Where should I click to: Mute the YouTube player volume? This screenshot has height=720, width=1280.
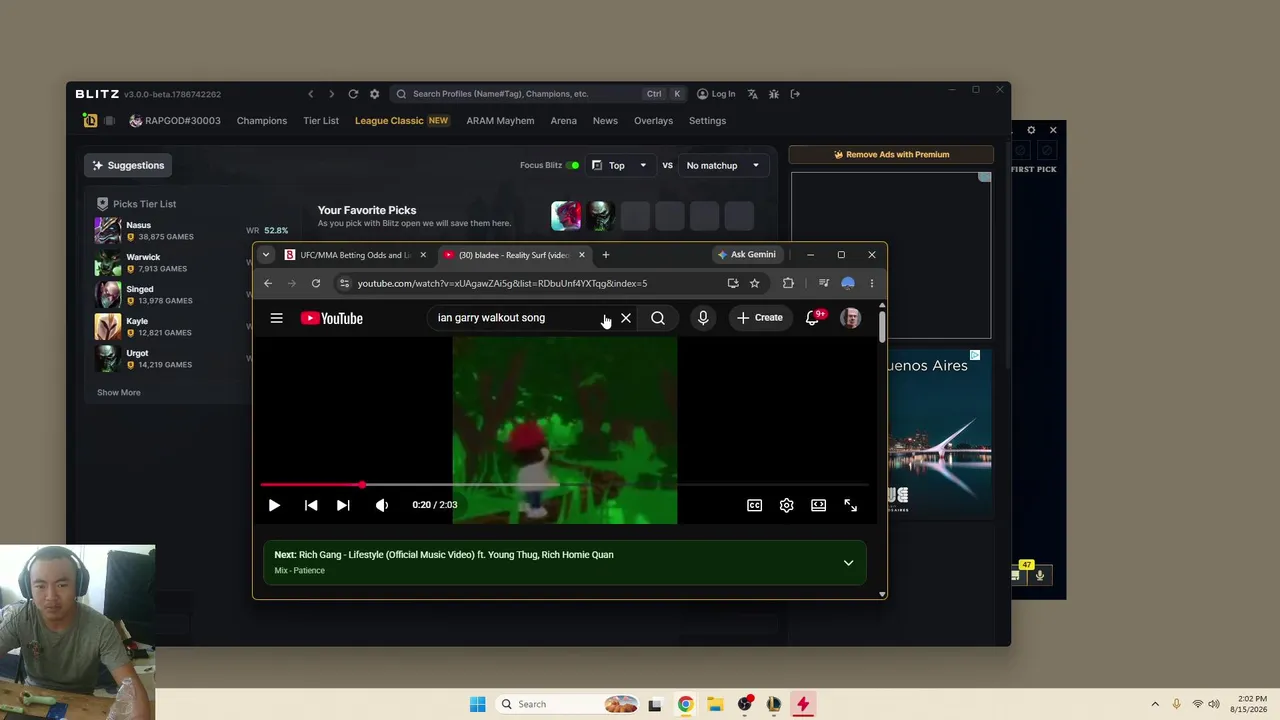382,505
